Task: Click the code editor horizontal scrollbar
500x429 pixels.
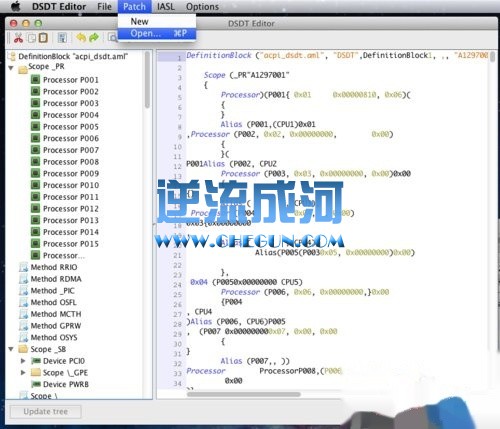Action: [244, 394]
